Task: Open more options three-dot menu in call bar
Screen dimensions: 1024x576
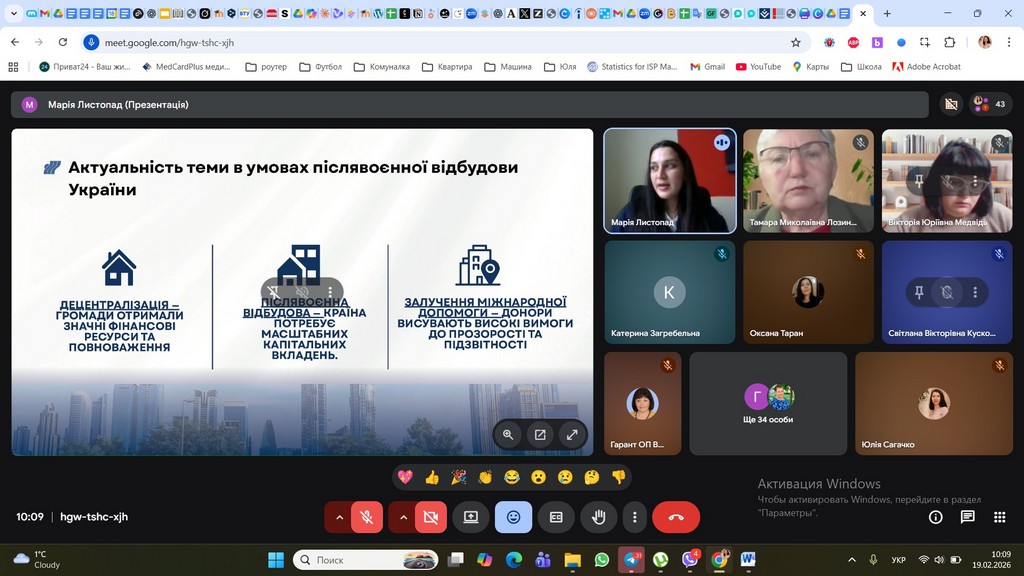Action: (x=635, y=517)
